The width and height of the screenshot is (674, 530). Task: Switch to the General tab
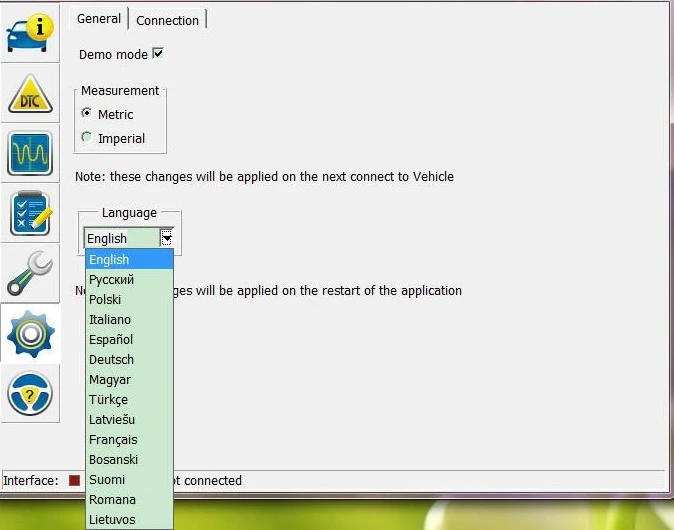tap(99, 19)
